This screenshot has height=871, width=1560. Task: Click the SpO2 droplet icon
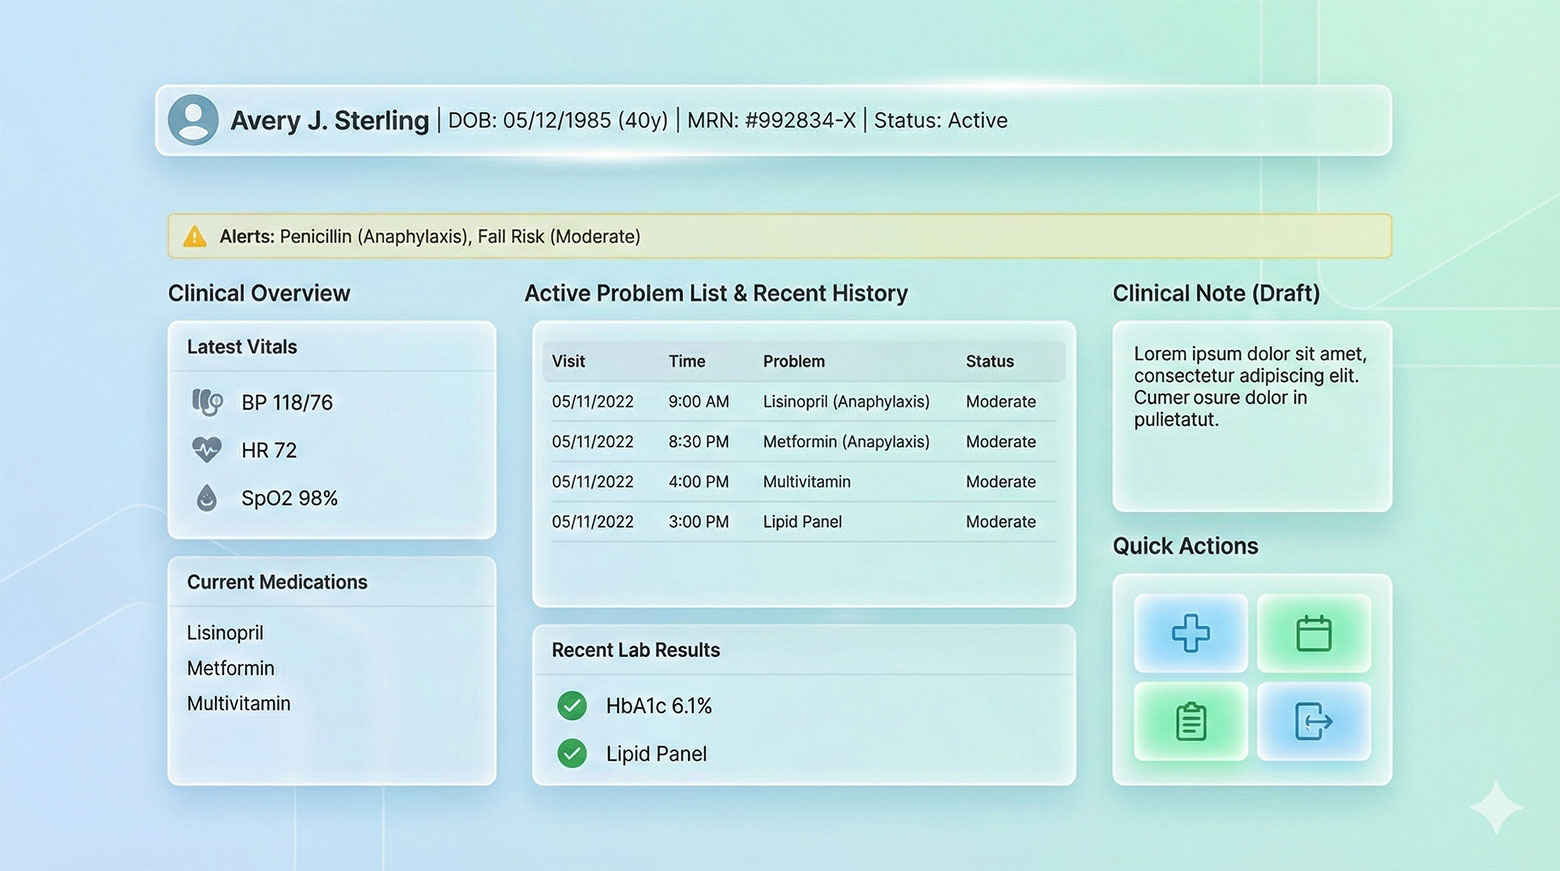207,498
